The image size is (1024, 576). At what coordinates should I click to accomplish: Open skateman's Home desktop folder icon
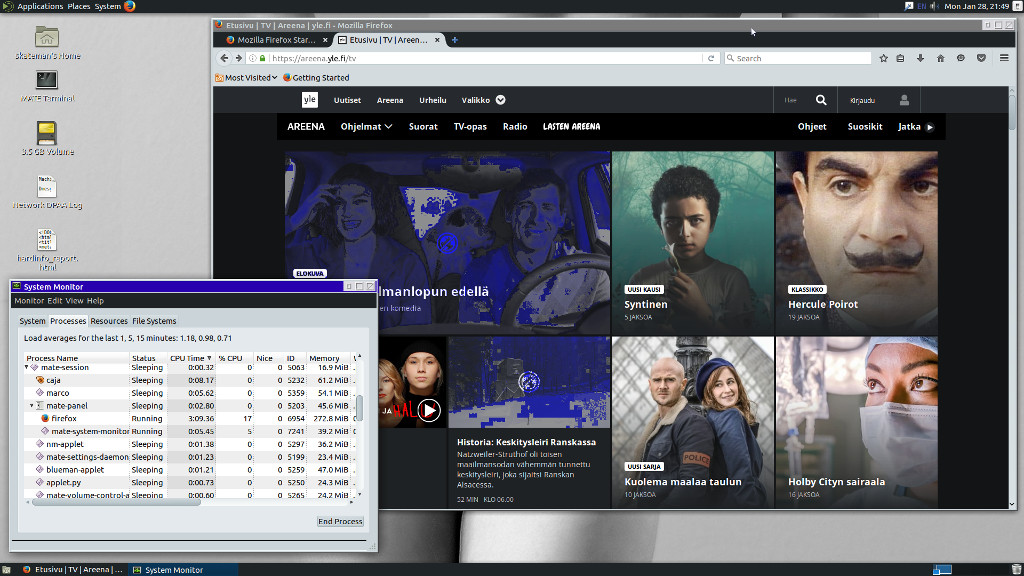[x=46, y=37]
